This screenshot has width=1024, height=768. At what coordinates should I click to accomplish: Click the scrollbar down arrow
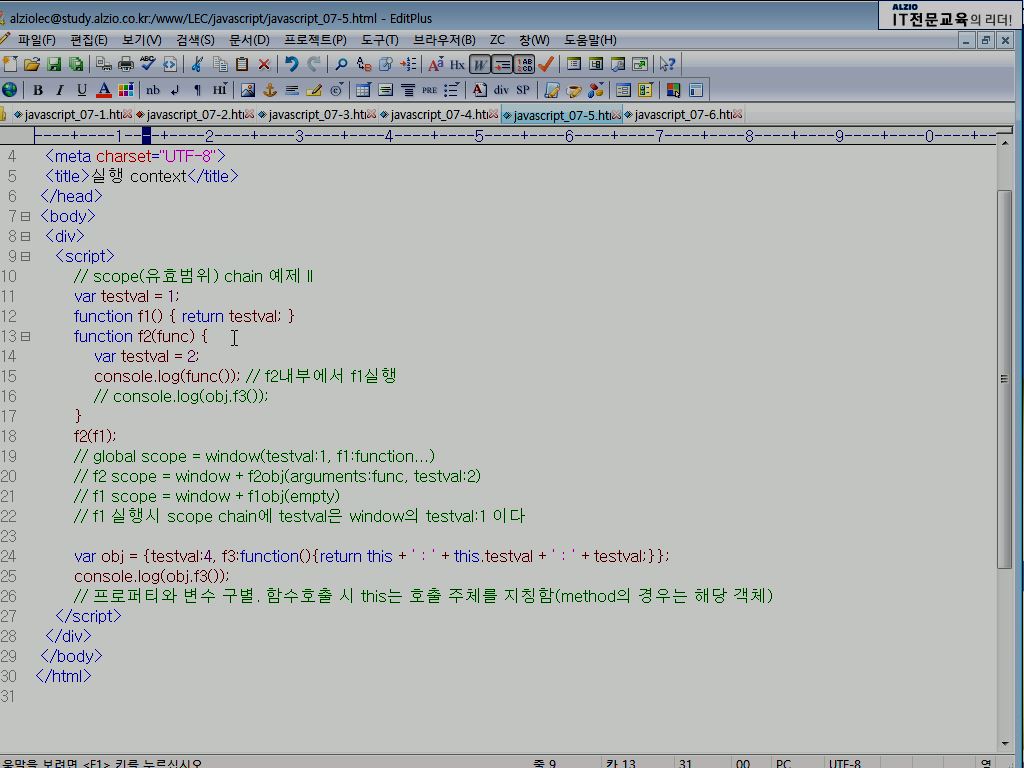(1004, 743)
